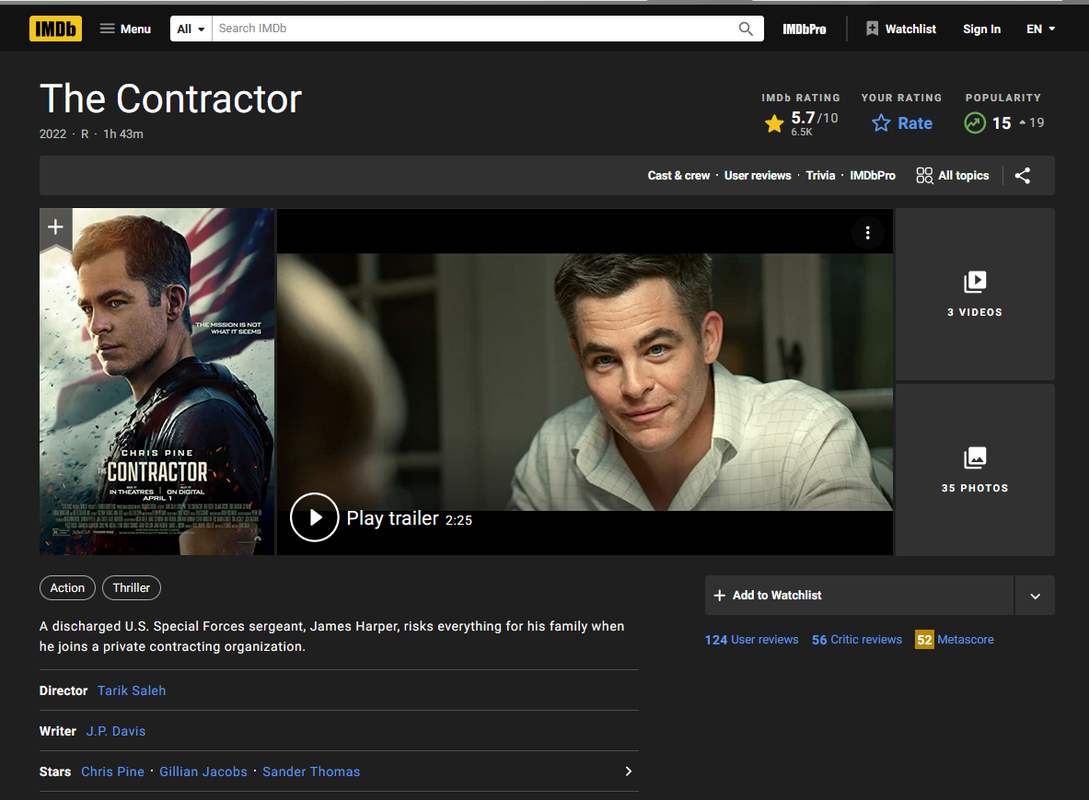Open IMDbPro link in title nav bar

point(872,176)
